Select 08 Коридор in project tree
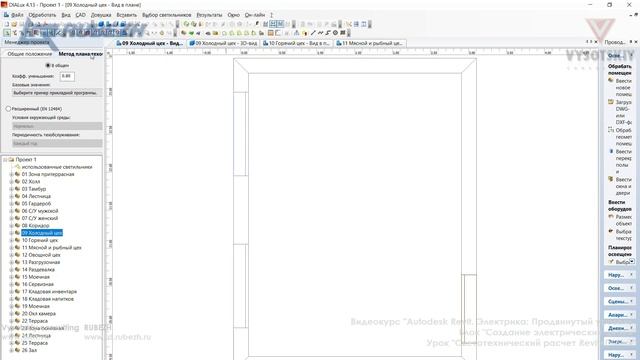 35,226
